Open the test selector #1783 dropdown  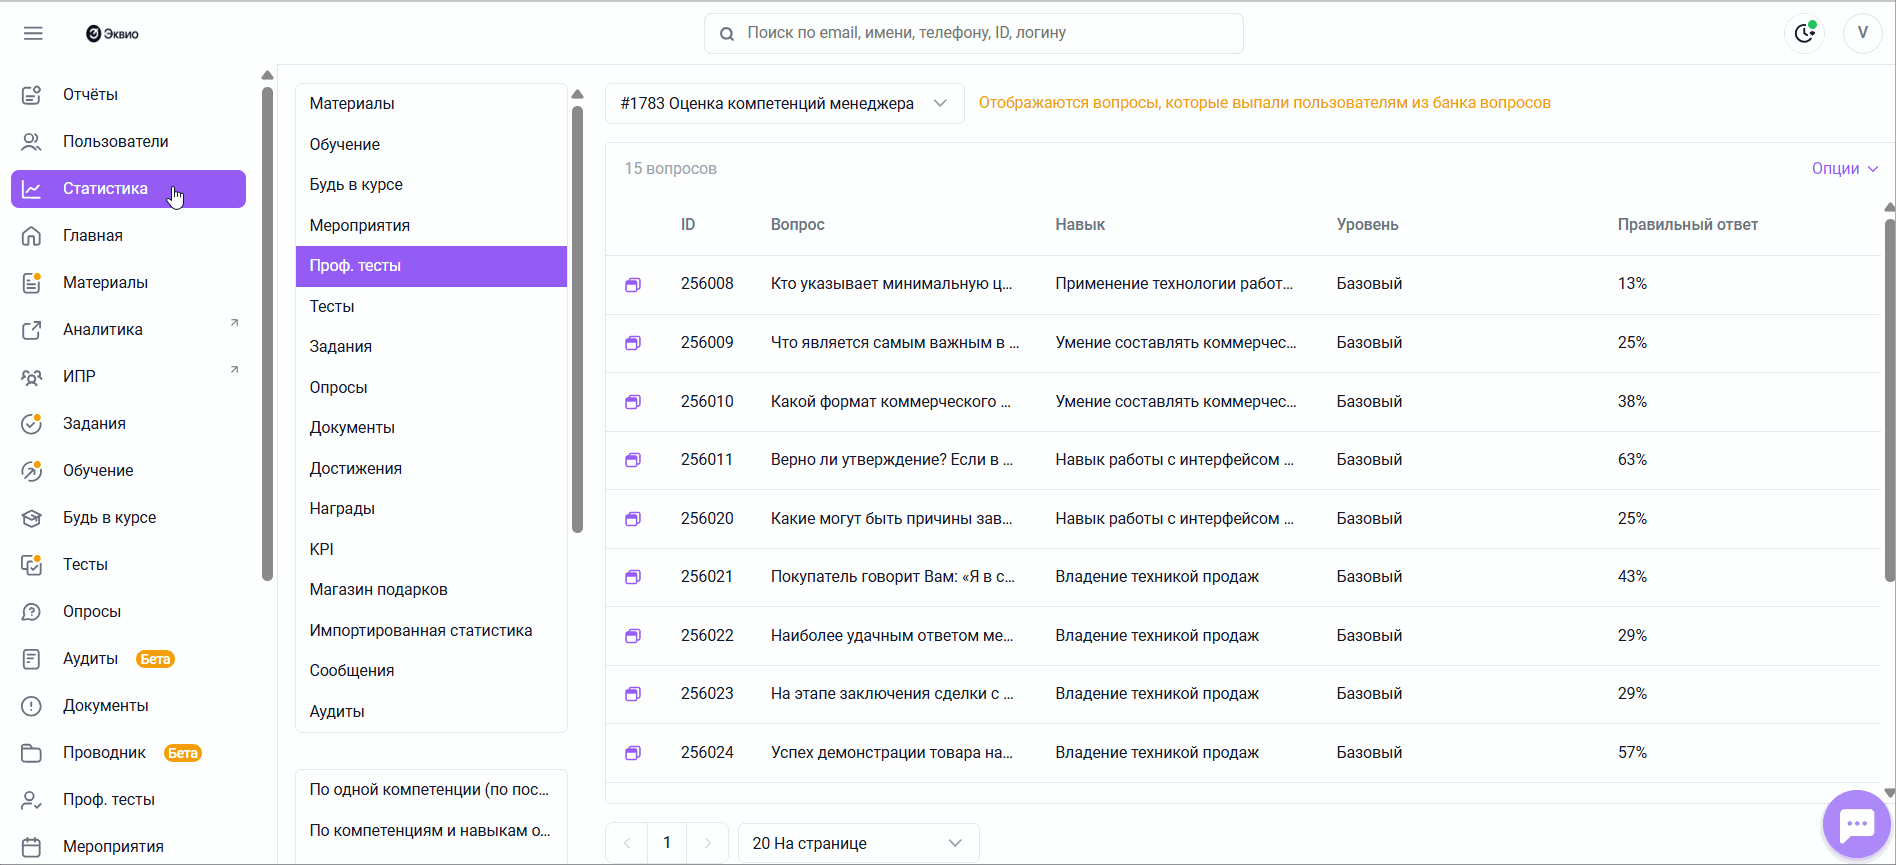(784, 104)
